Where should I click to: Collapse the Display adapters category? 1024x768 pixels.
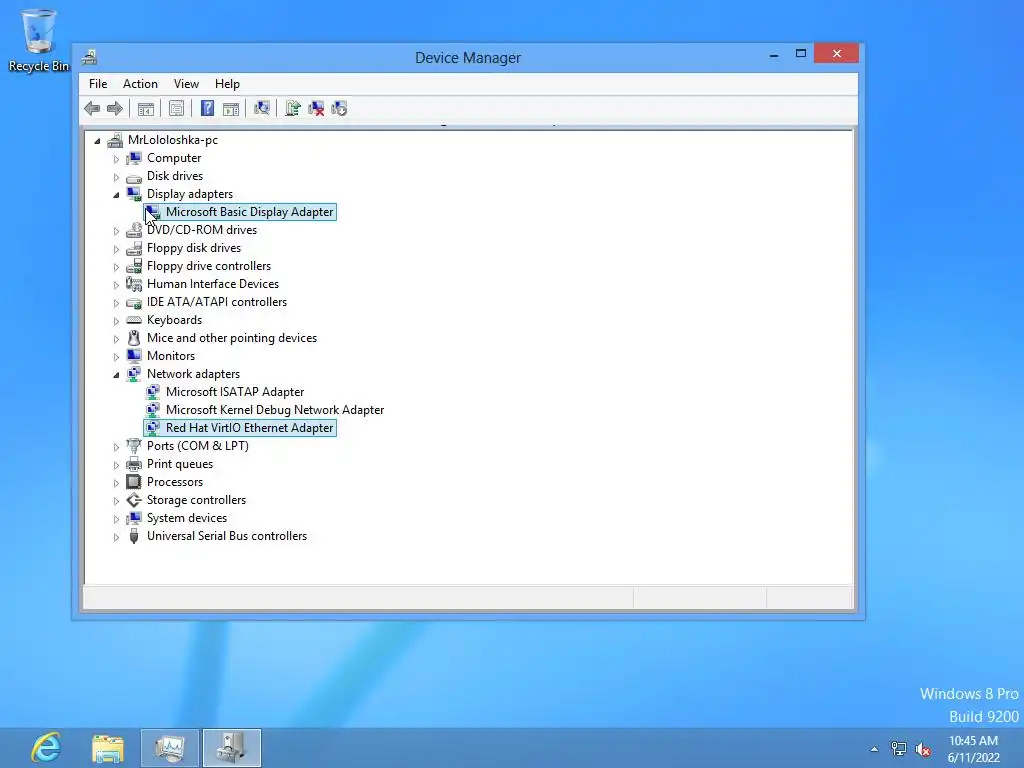tap(116, 195)
